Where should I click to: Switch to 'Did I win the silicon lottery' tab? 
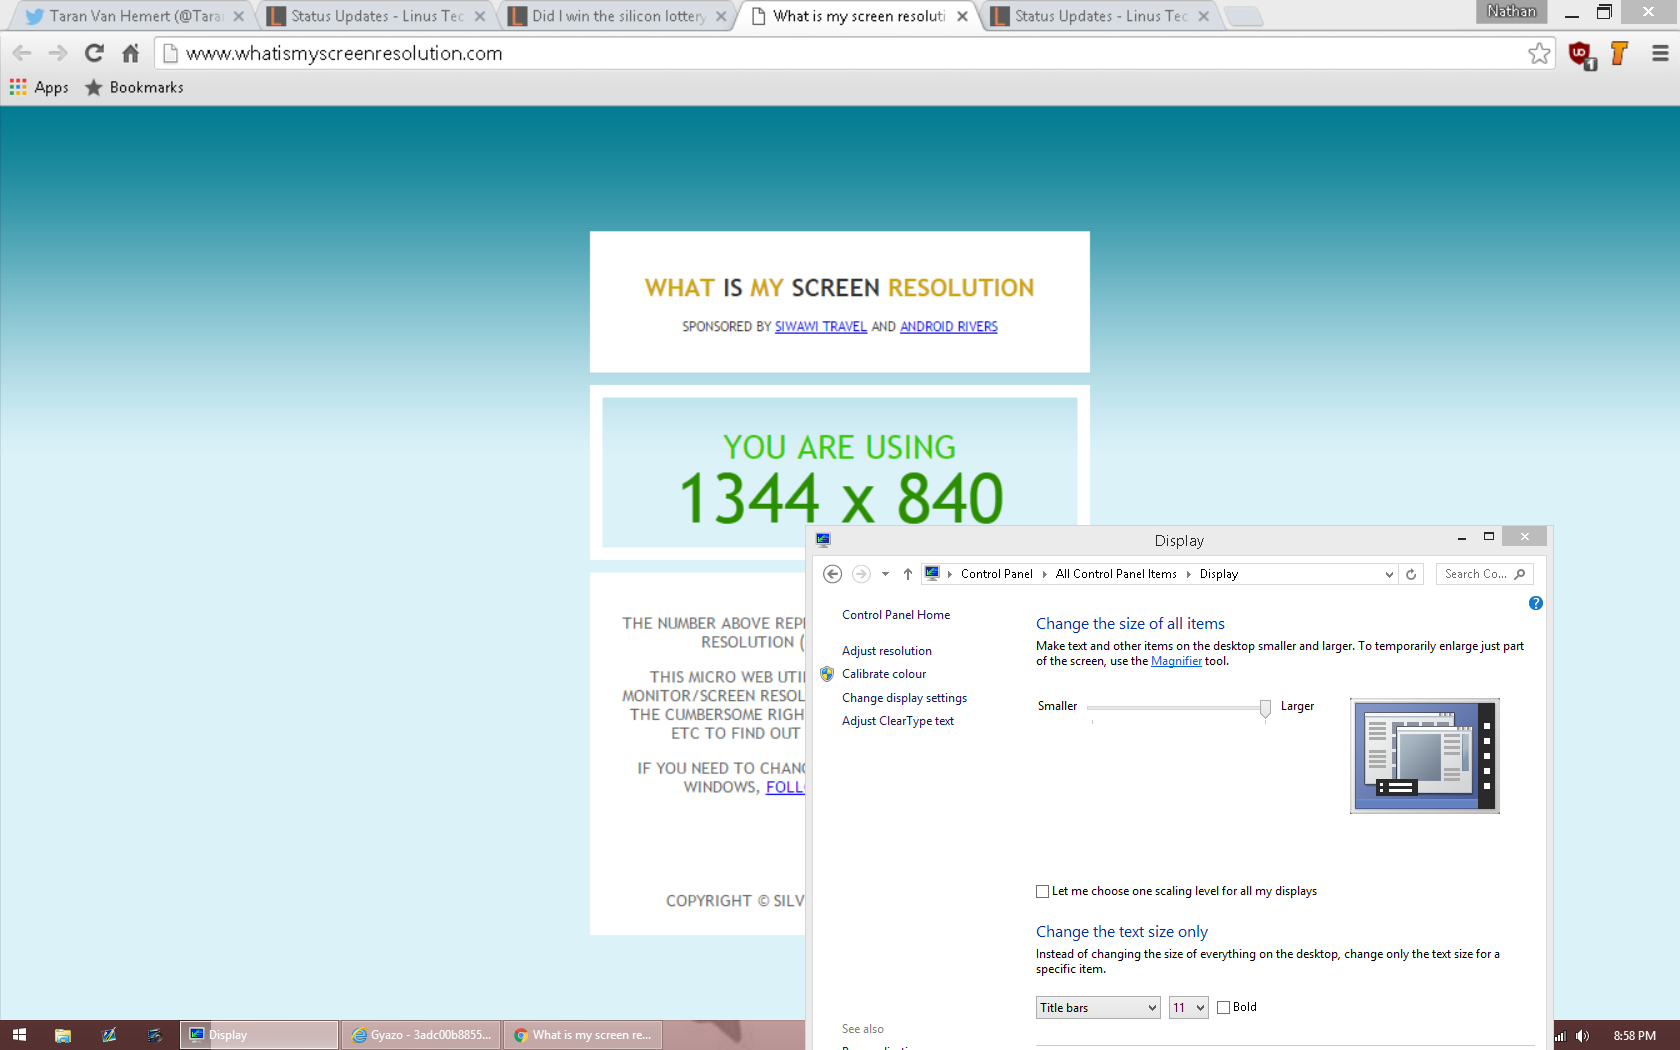(617, 16)
